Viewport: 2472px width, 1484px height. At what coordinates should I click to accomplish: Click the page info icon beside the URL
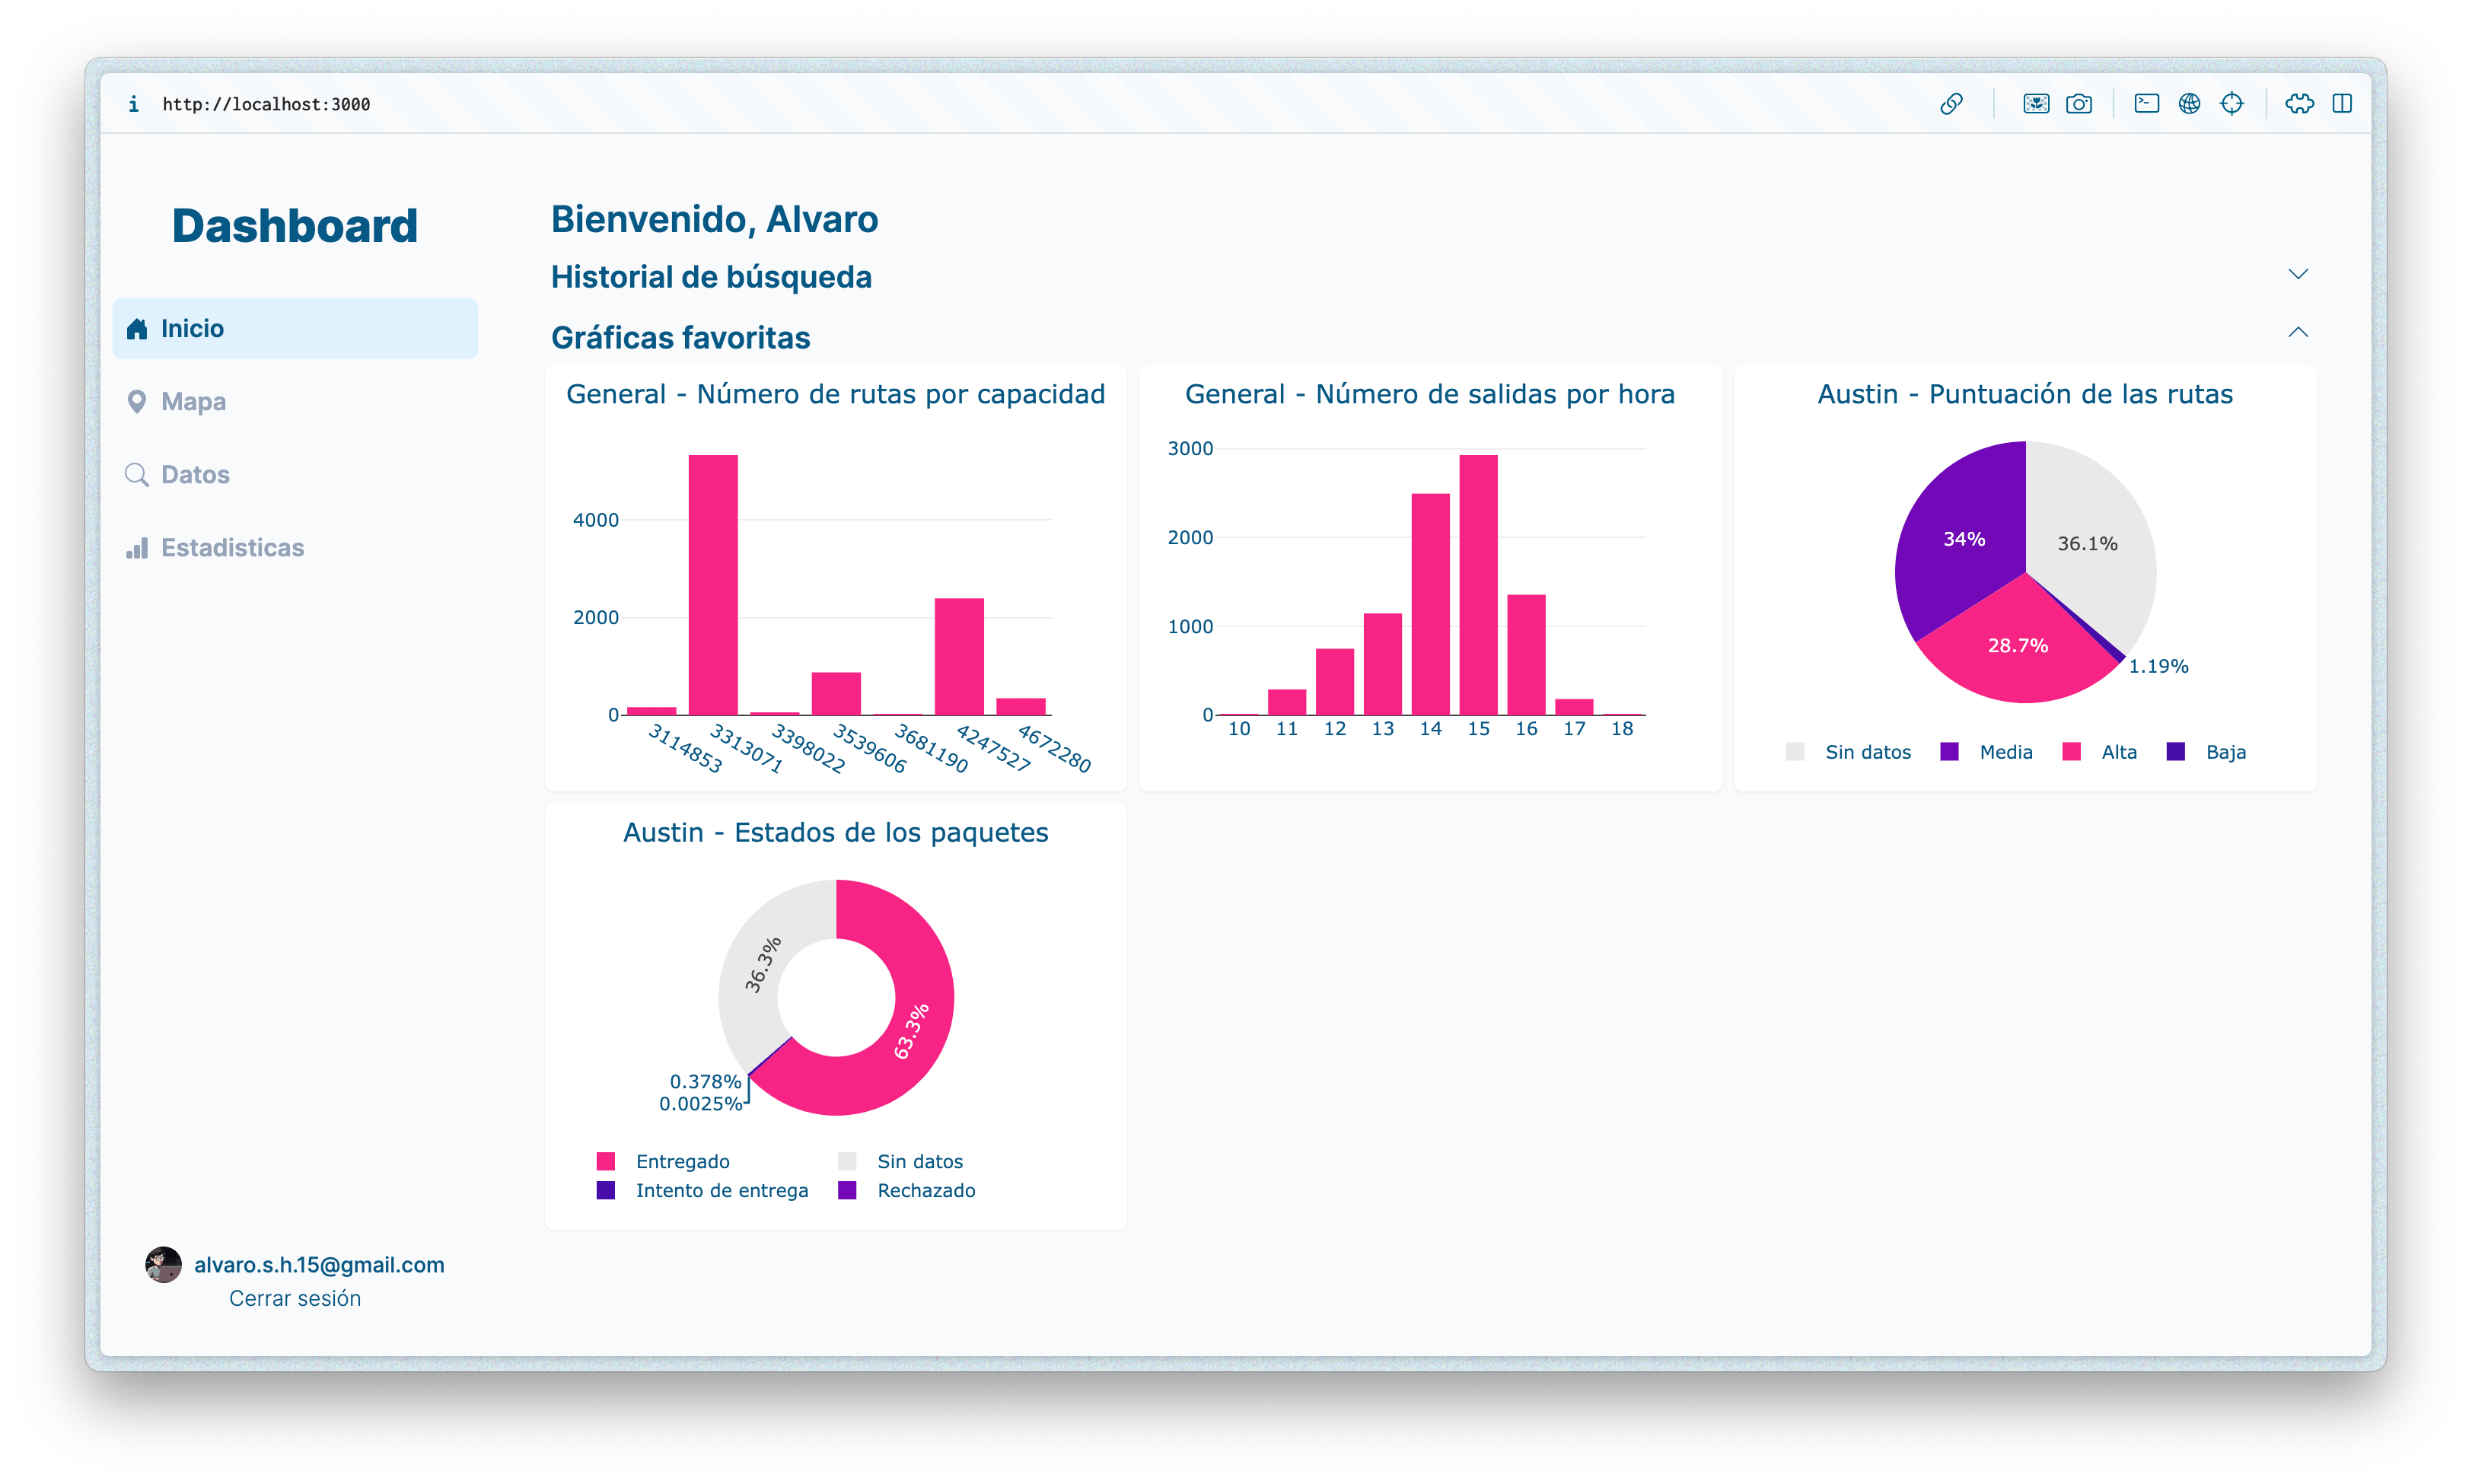tap(134, 104)
